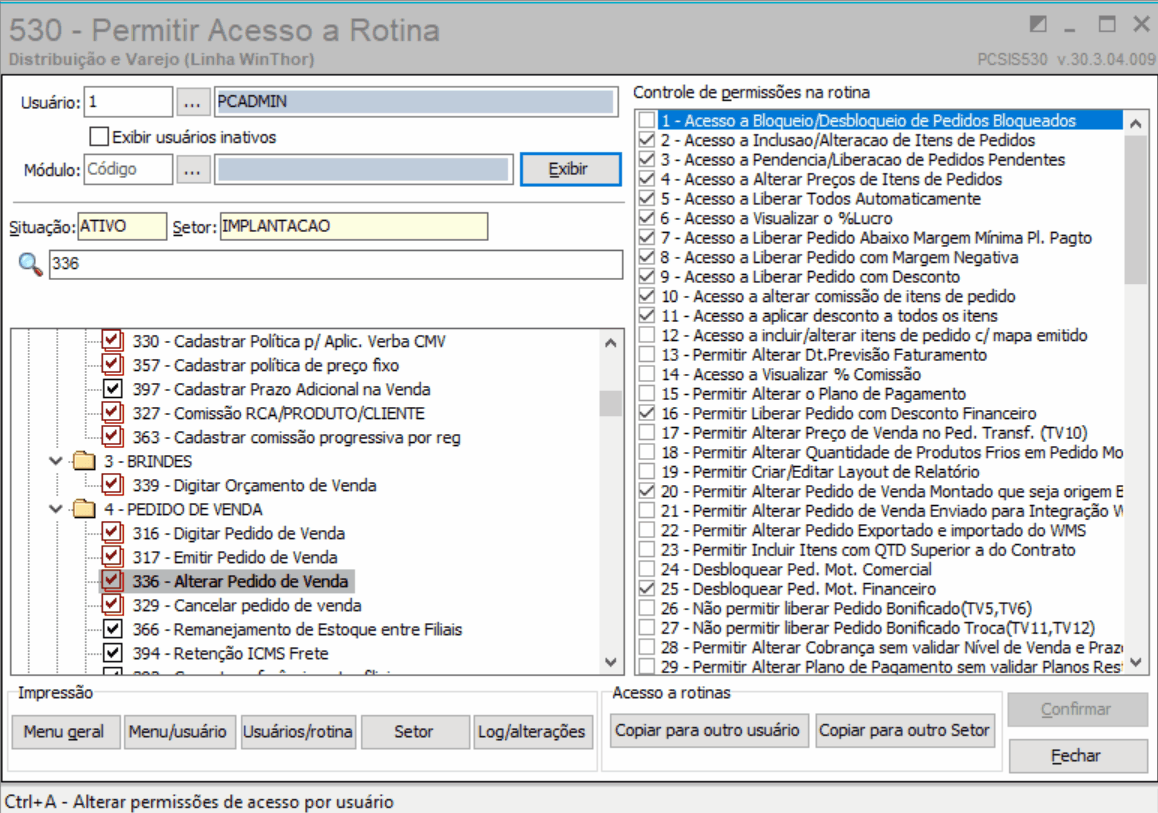Click the magnifying glass search icon
The height and width of the screenshot is (813, 1158).
tap(30, 264)
